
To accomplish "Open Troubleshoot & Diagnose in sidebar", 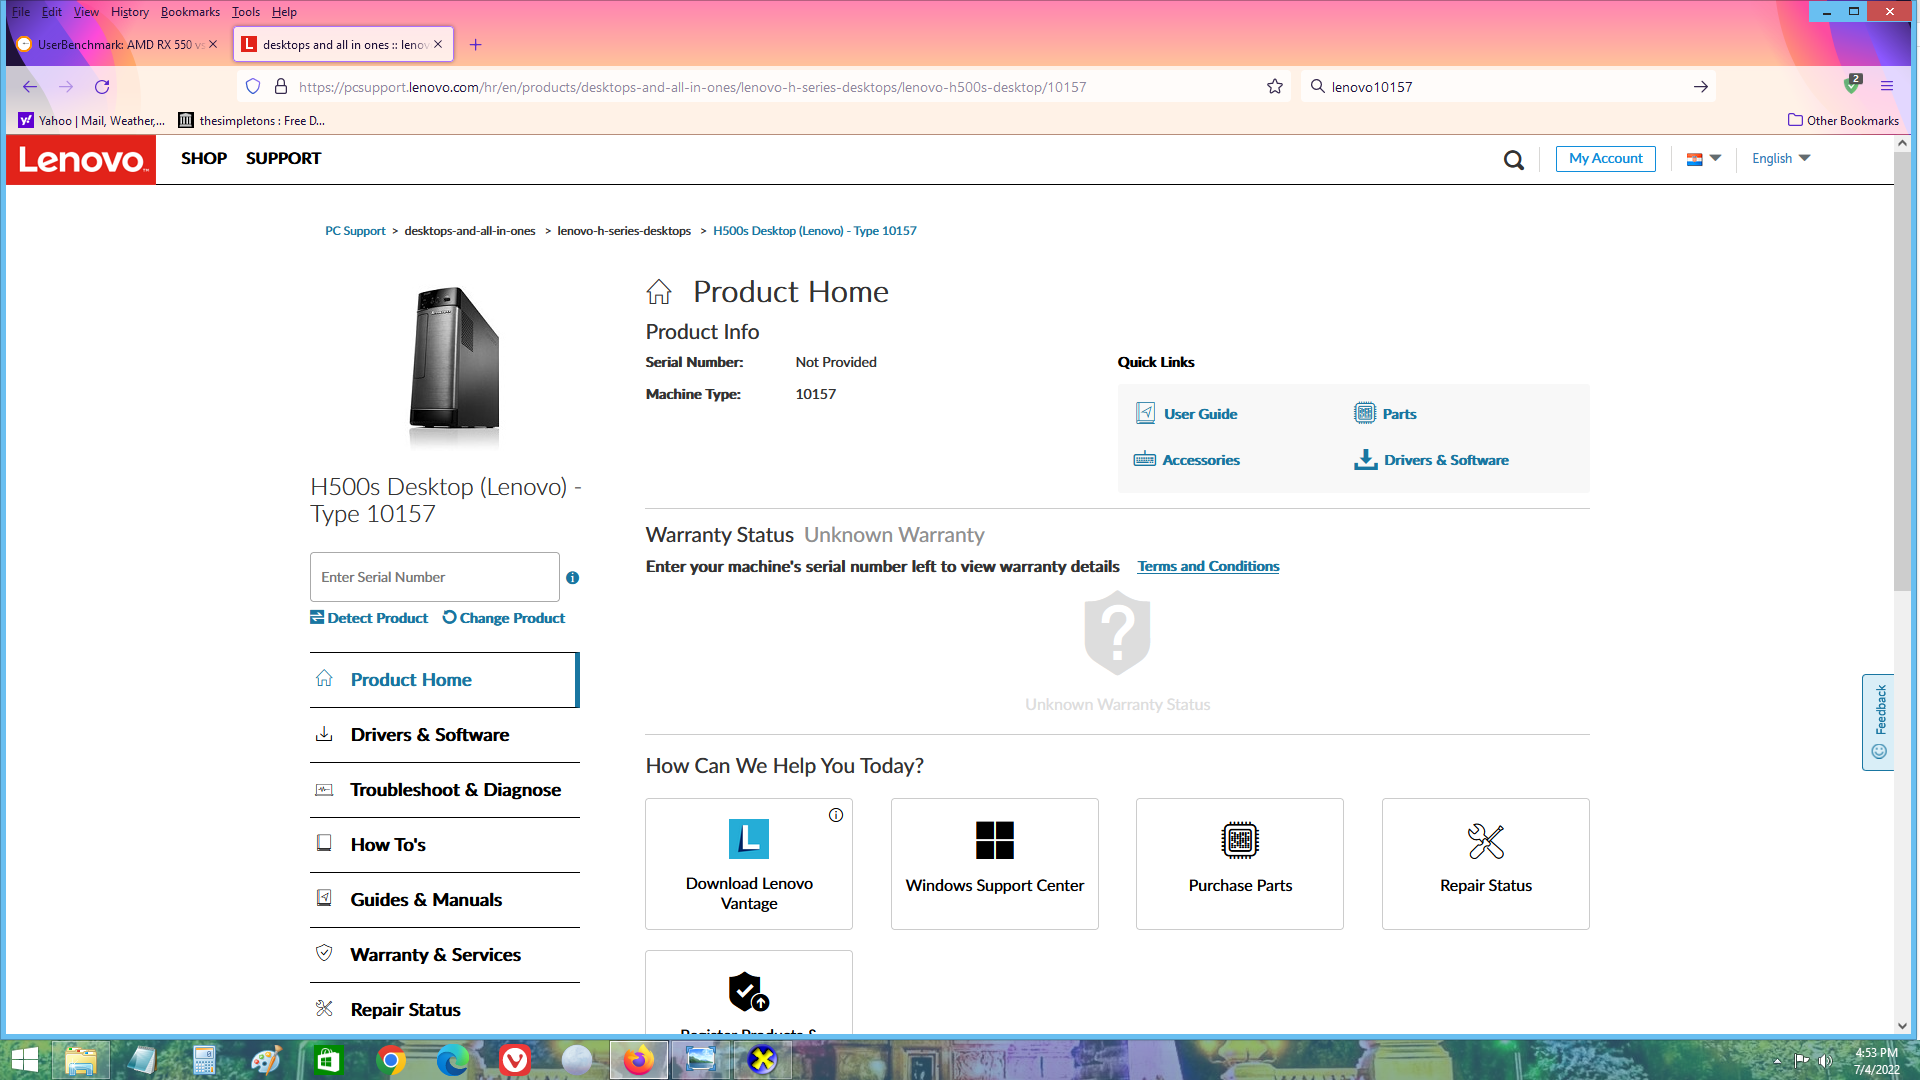I will [445, 791].
